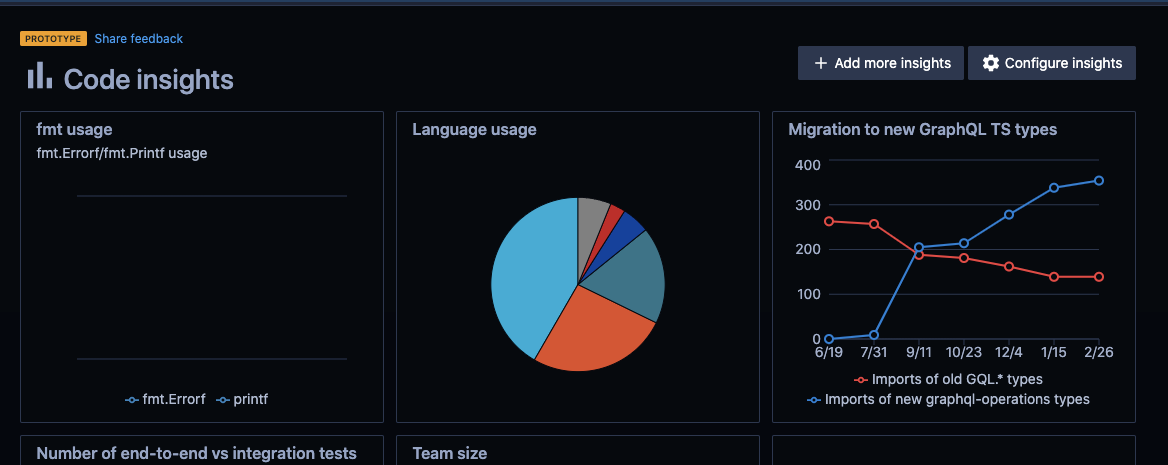
Task: Open Configure insights
Action: pos(1052,63)
